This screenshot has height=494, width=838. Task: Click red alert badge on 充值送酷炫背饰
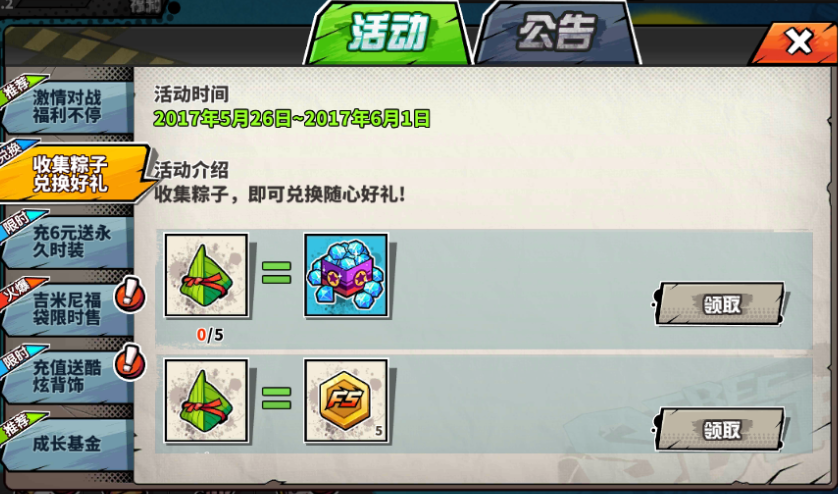tap(130, 362)
